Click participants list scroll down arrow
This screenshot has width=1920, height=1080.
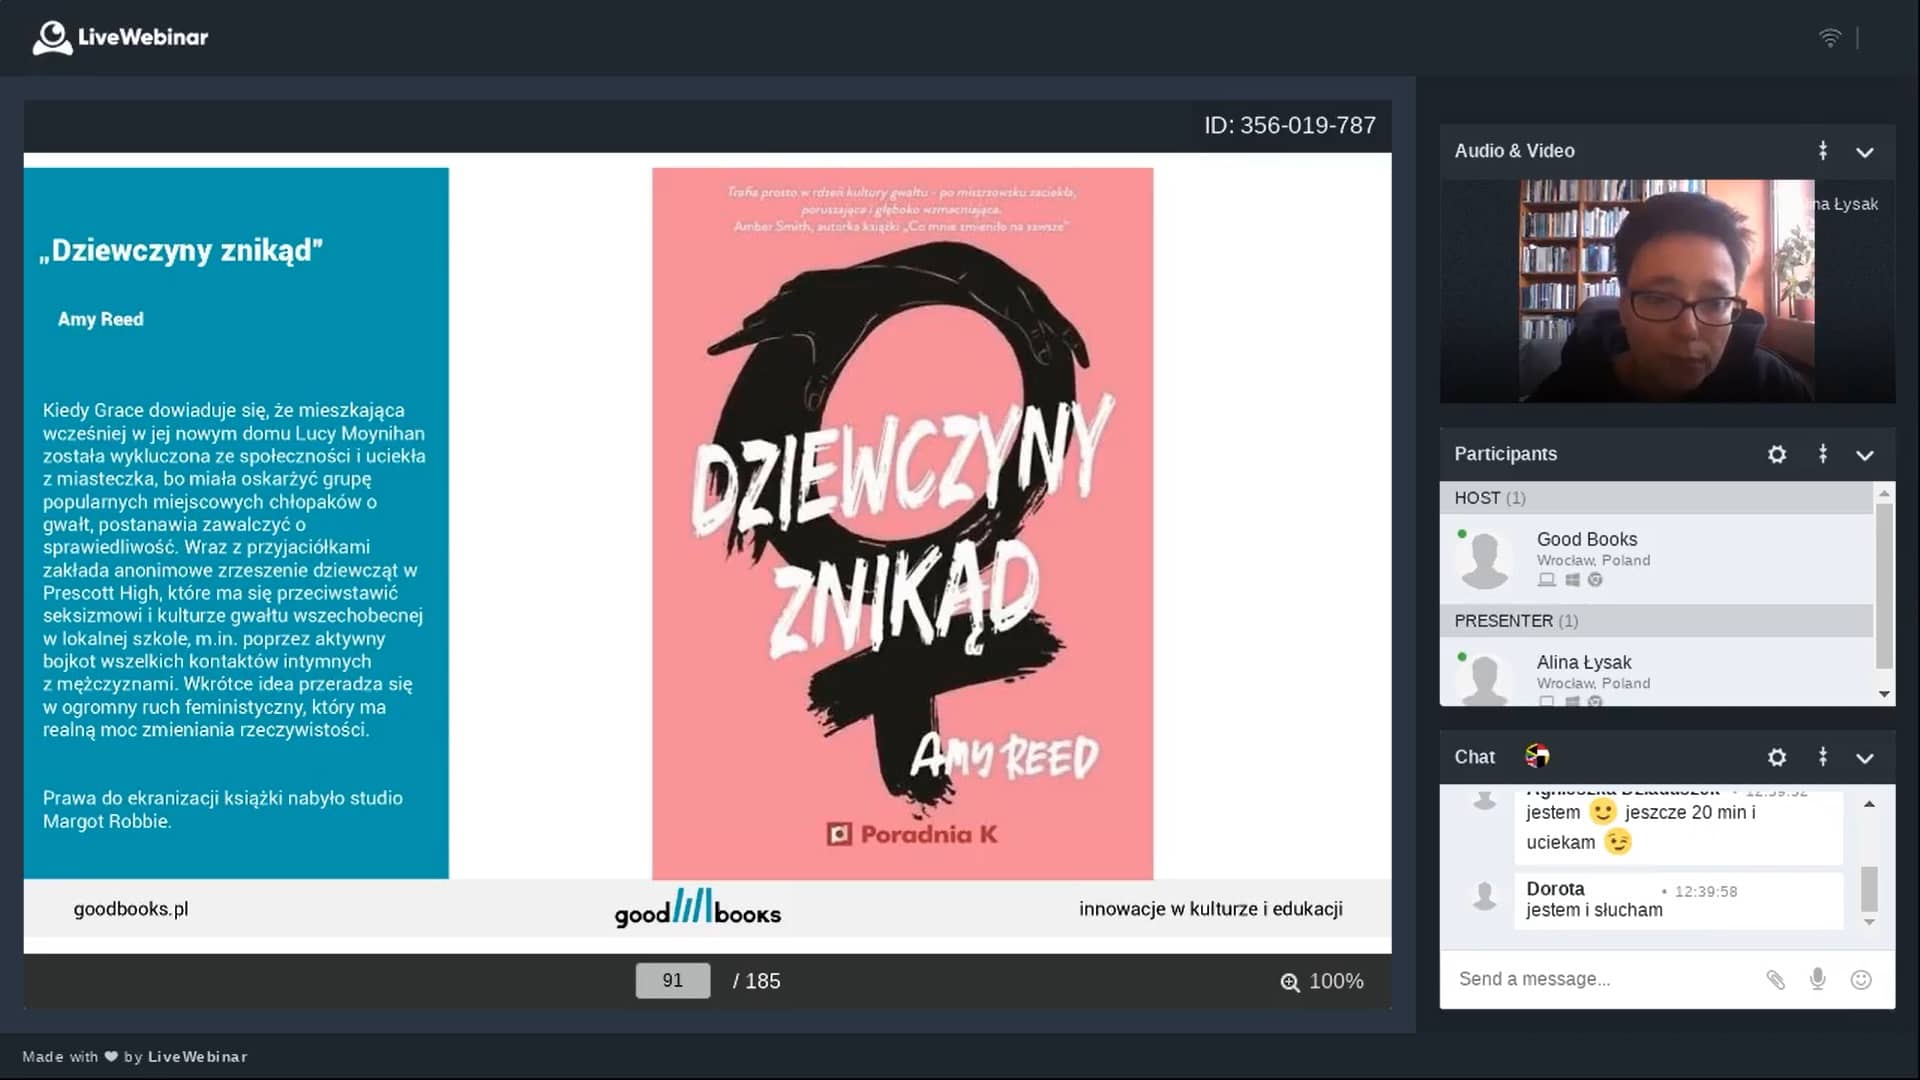1884,694
